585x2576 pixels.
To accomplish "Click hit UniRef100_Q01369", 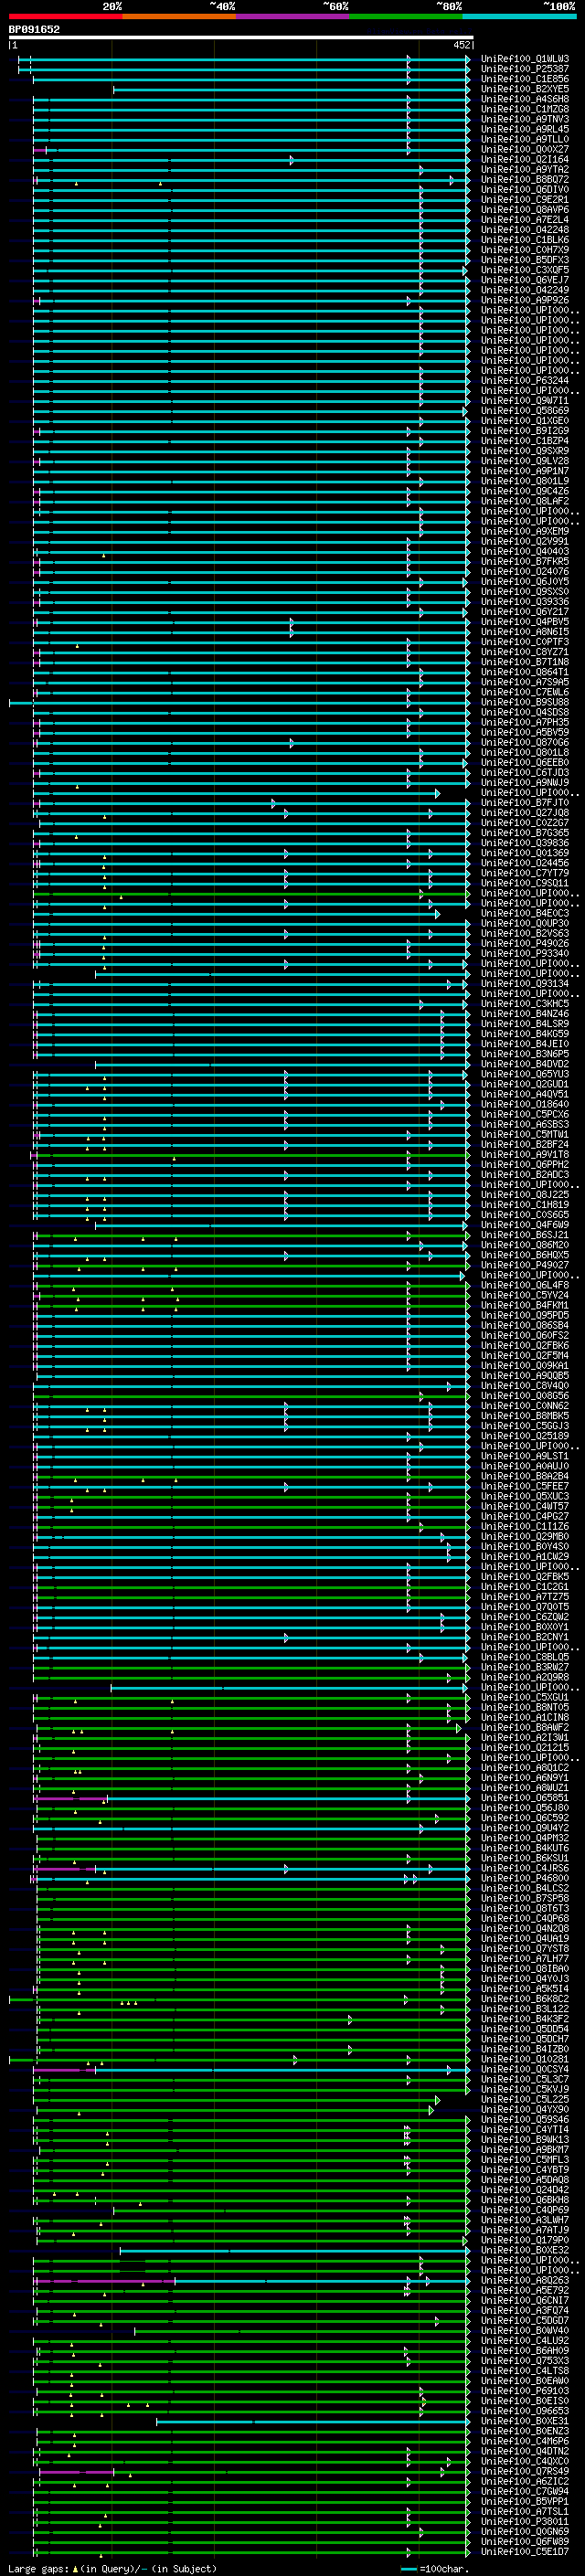I will coord(525,853).
